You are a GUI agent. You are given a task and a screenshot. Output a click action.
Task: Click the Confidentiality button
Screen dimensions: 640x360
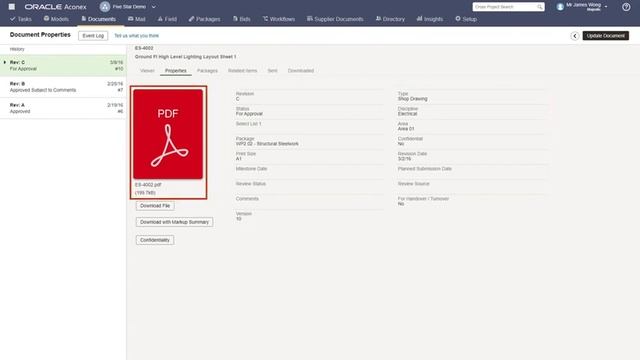pyautogui.click(x=155, y=240)
